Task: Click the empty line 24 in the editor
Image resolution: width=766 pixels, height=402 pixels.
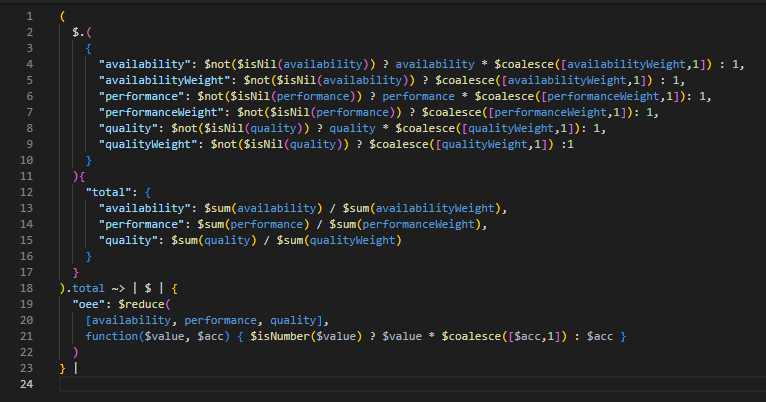Action: click(300, 384)
